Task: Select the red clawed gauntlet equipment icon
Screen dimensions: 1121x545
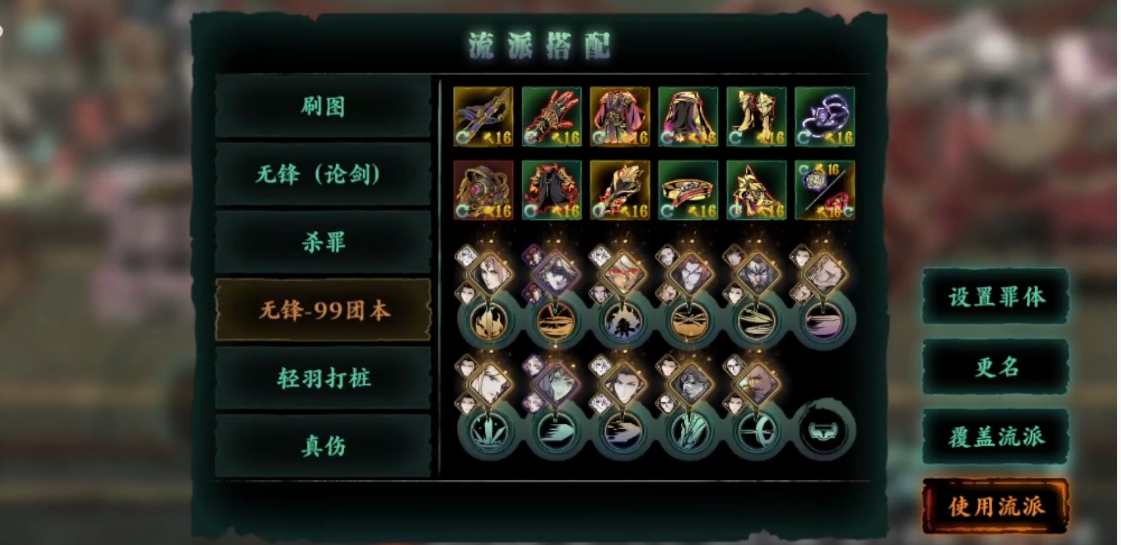Action: 551,117
